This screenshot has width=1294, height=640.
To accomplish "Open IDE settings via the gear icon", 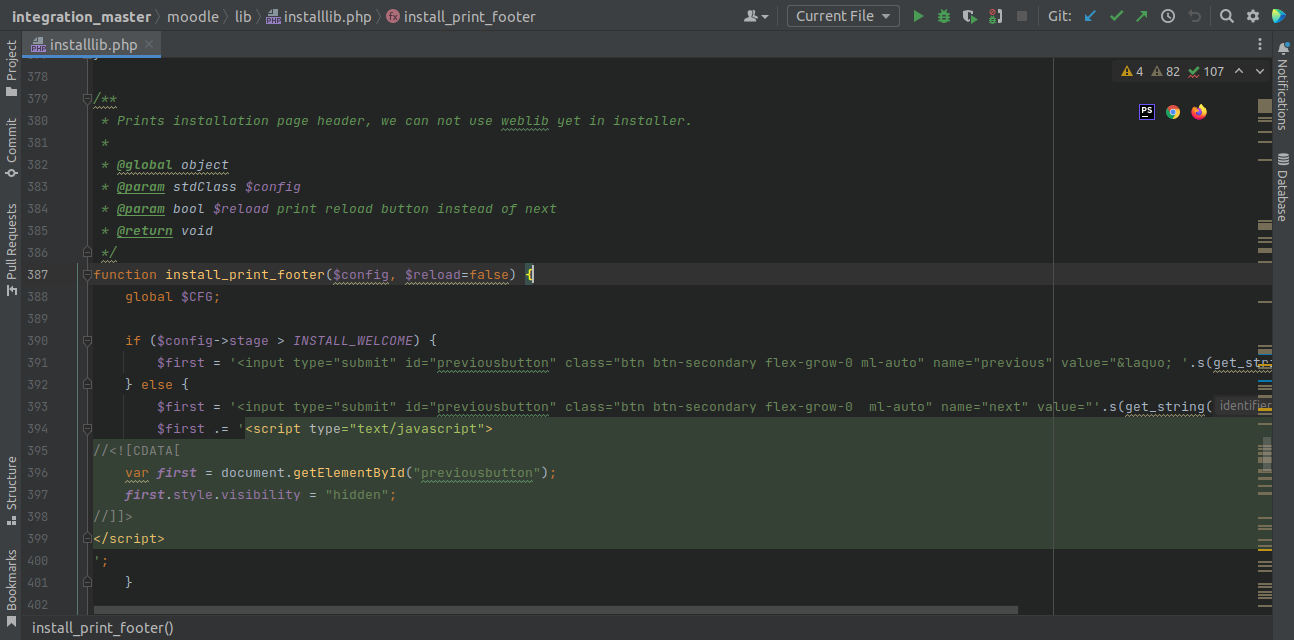I will point(1253,16).
